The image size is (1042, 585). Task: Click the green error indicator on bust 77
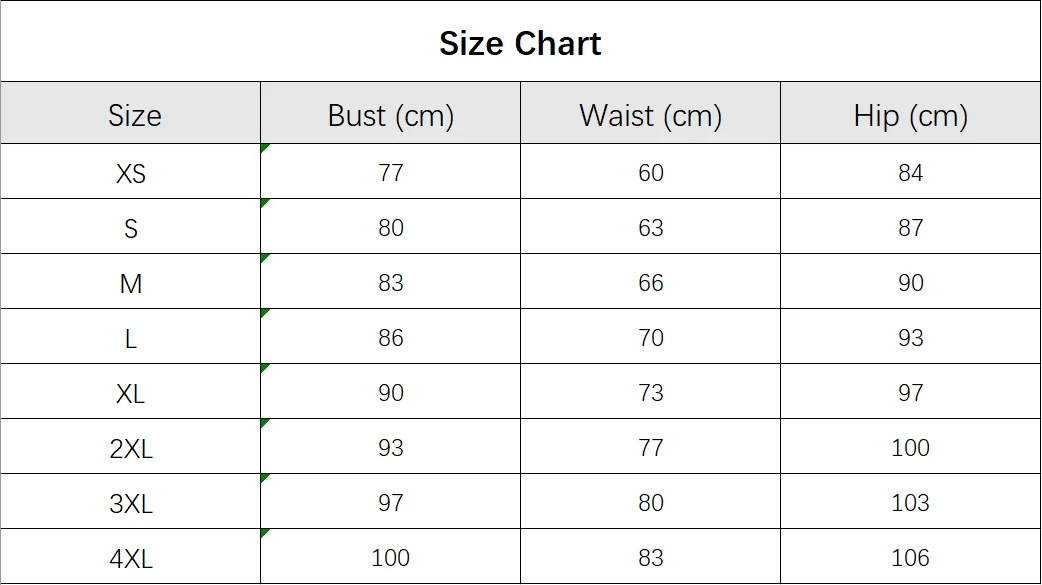[264, 148]
